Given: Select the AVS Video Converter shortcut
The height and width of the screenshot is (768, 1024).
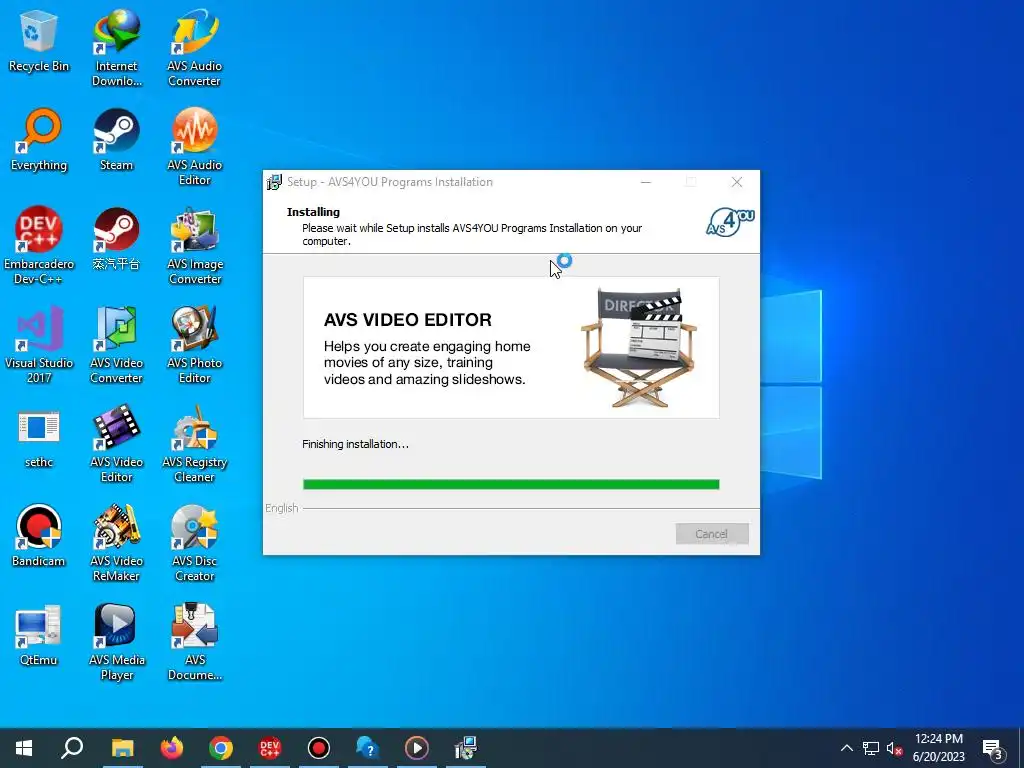Looking at the screenshot, I should [x=117, y=345].
